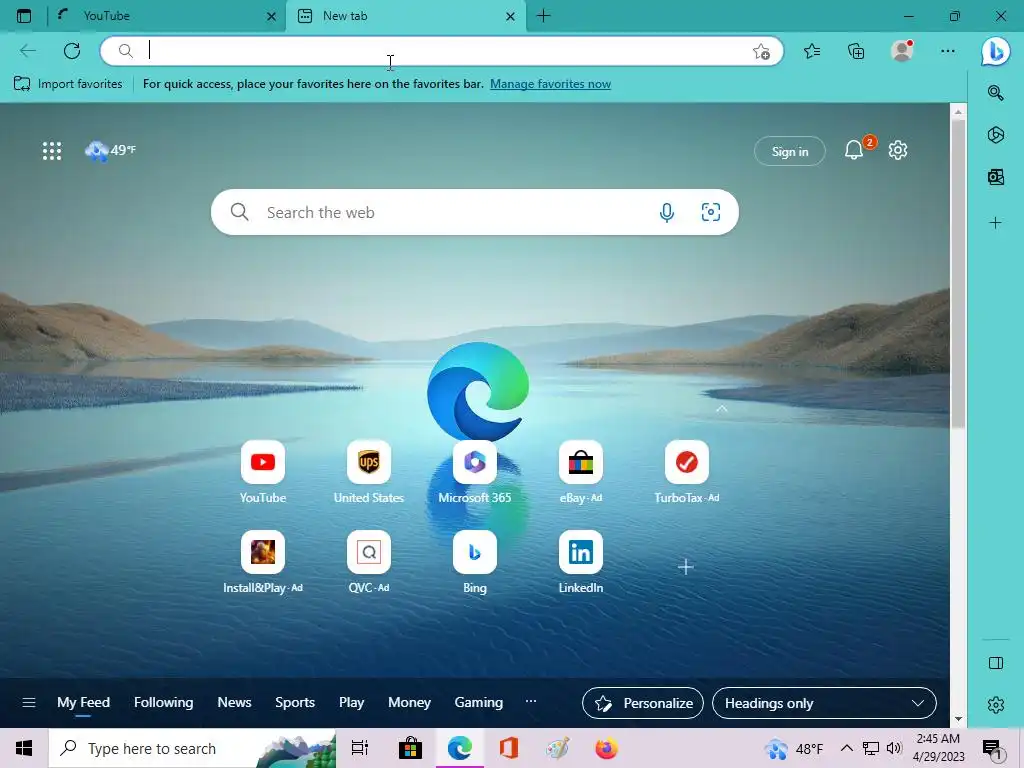Open feed hamburger menu
Image resolution: width=1024 pixels, height=768 pixels.
coord(29,703)
